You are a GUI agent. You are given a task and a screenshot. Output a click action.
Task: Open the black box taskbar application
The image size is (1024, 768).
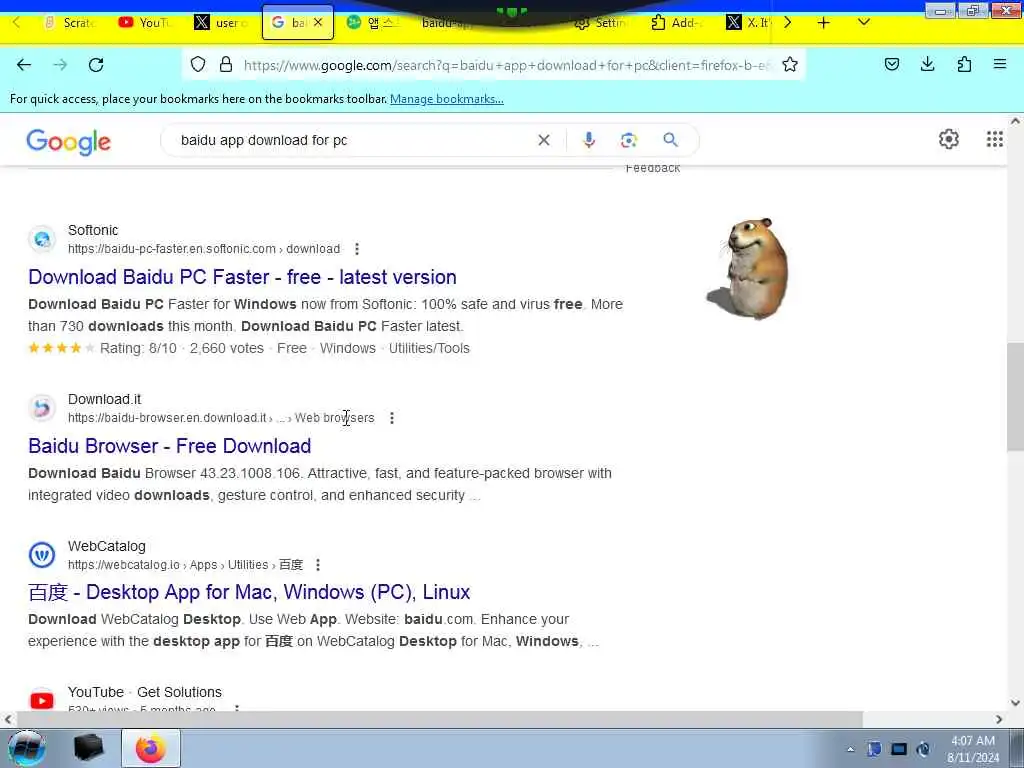coord(89,748)
